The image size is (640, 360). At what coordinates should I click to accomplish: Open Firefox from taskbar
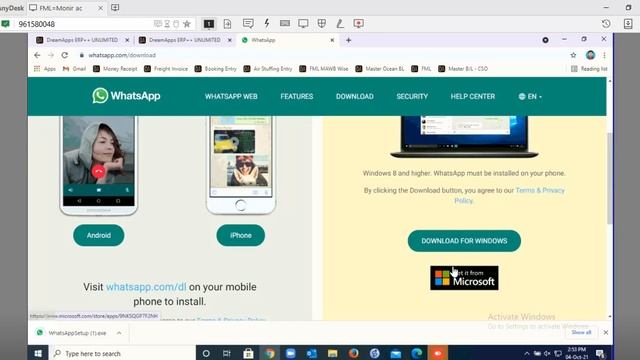click(353, 353)
